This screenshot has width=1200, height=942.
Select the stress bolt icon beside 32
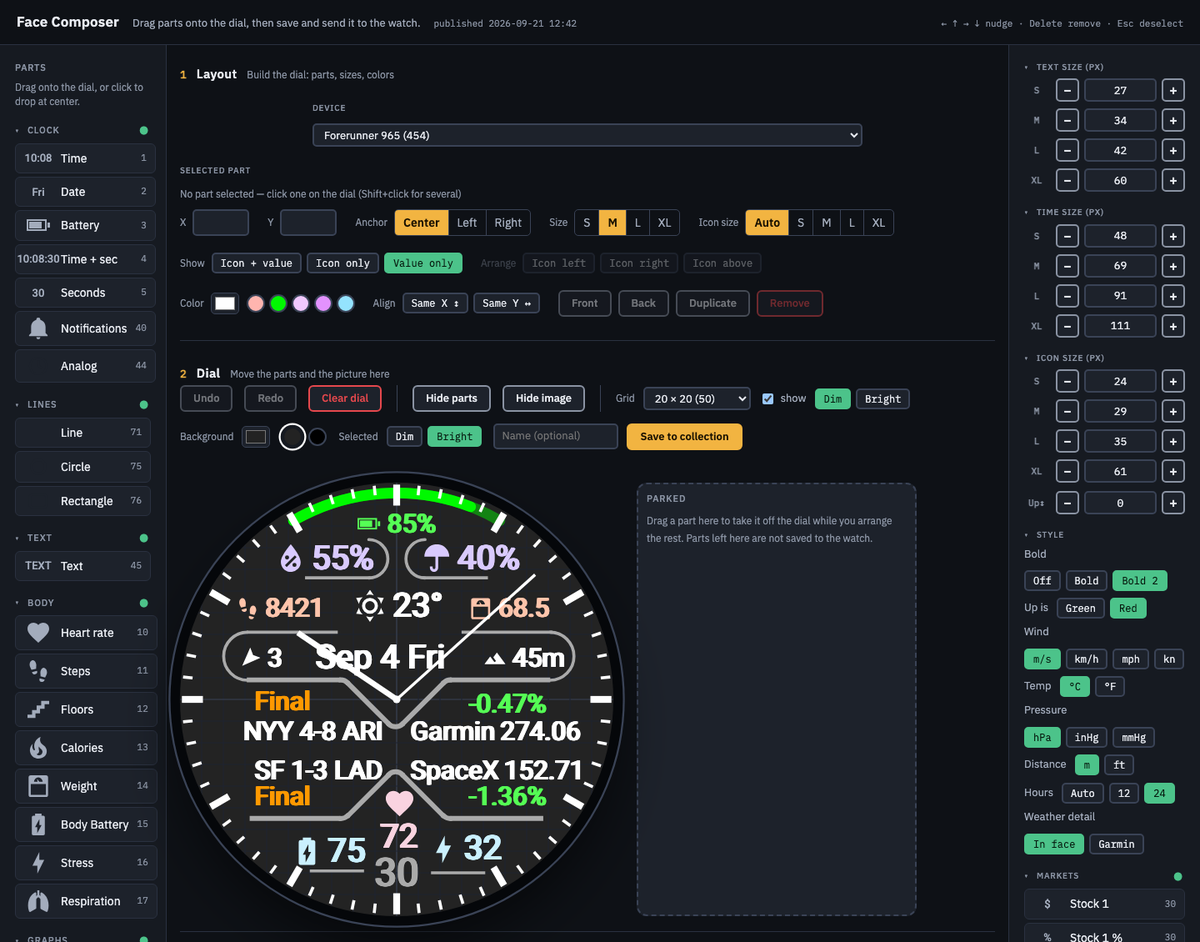445,850
